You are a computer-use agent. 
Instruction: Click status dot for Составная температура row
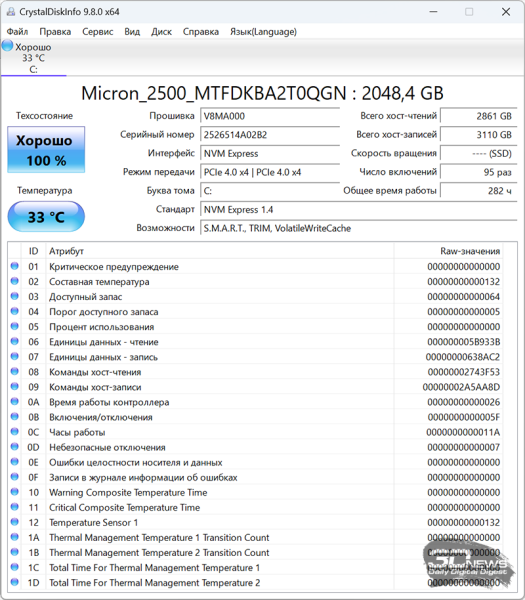coord(15,281)
